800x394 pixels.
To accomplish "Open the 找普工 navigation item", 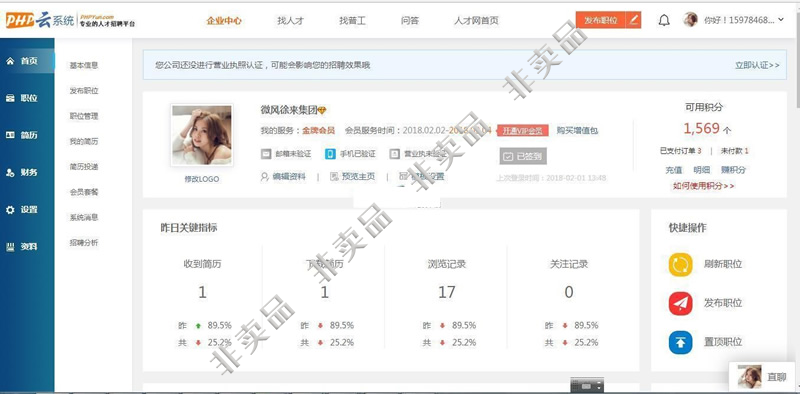I will (353, 21).
